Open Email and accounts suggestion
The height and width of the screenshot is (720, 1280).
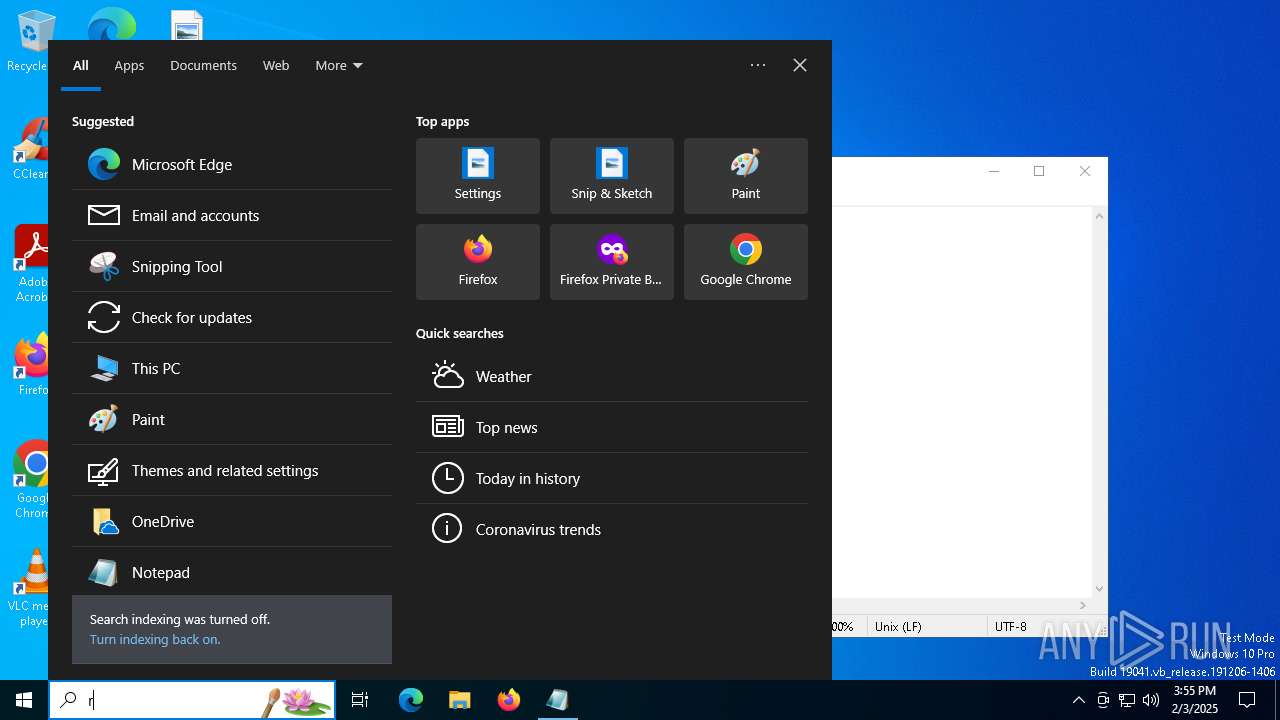click(232, 215)
